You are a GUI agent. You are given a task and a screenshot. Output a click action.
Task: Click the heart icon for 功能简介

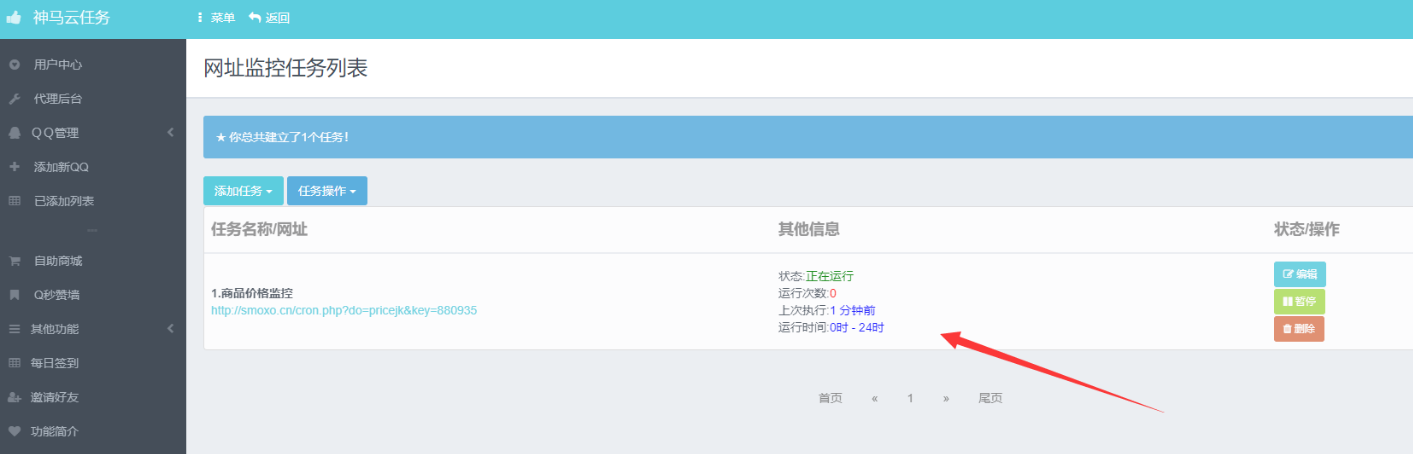(x=14, y=432)
